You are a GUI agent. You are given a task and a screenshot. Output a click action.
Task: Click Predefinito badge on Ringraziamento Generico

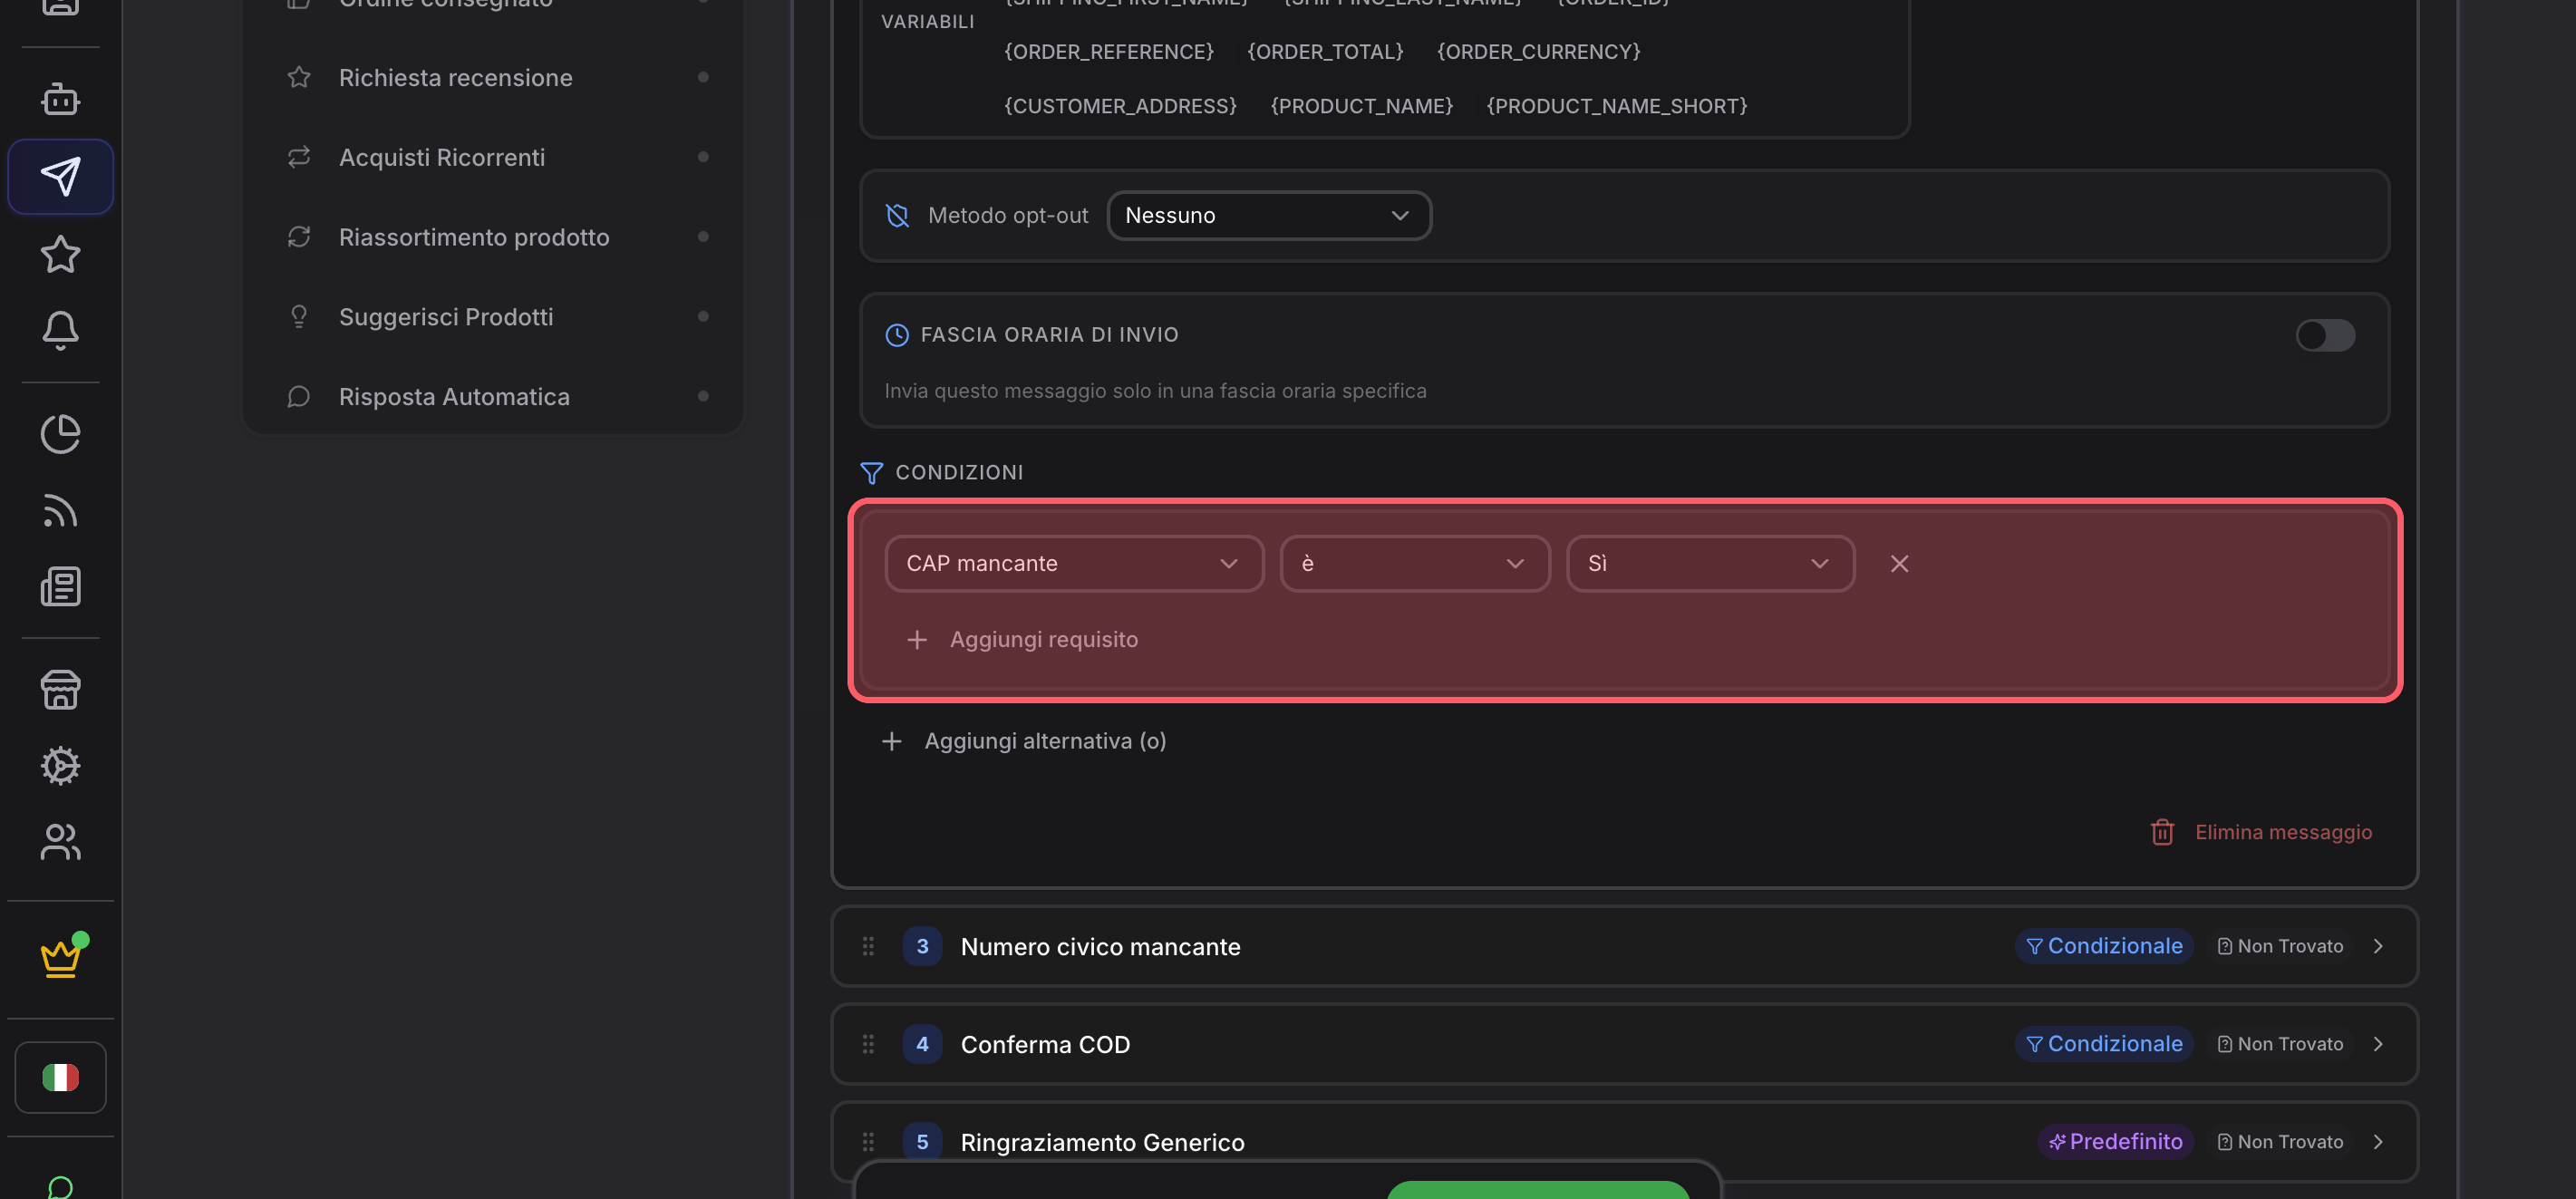click(2115, 1142)
